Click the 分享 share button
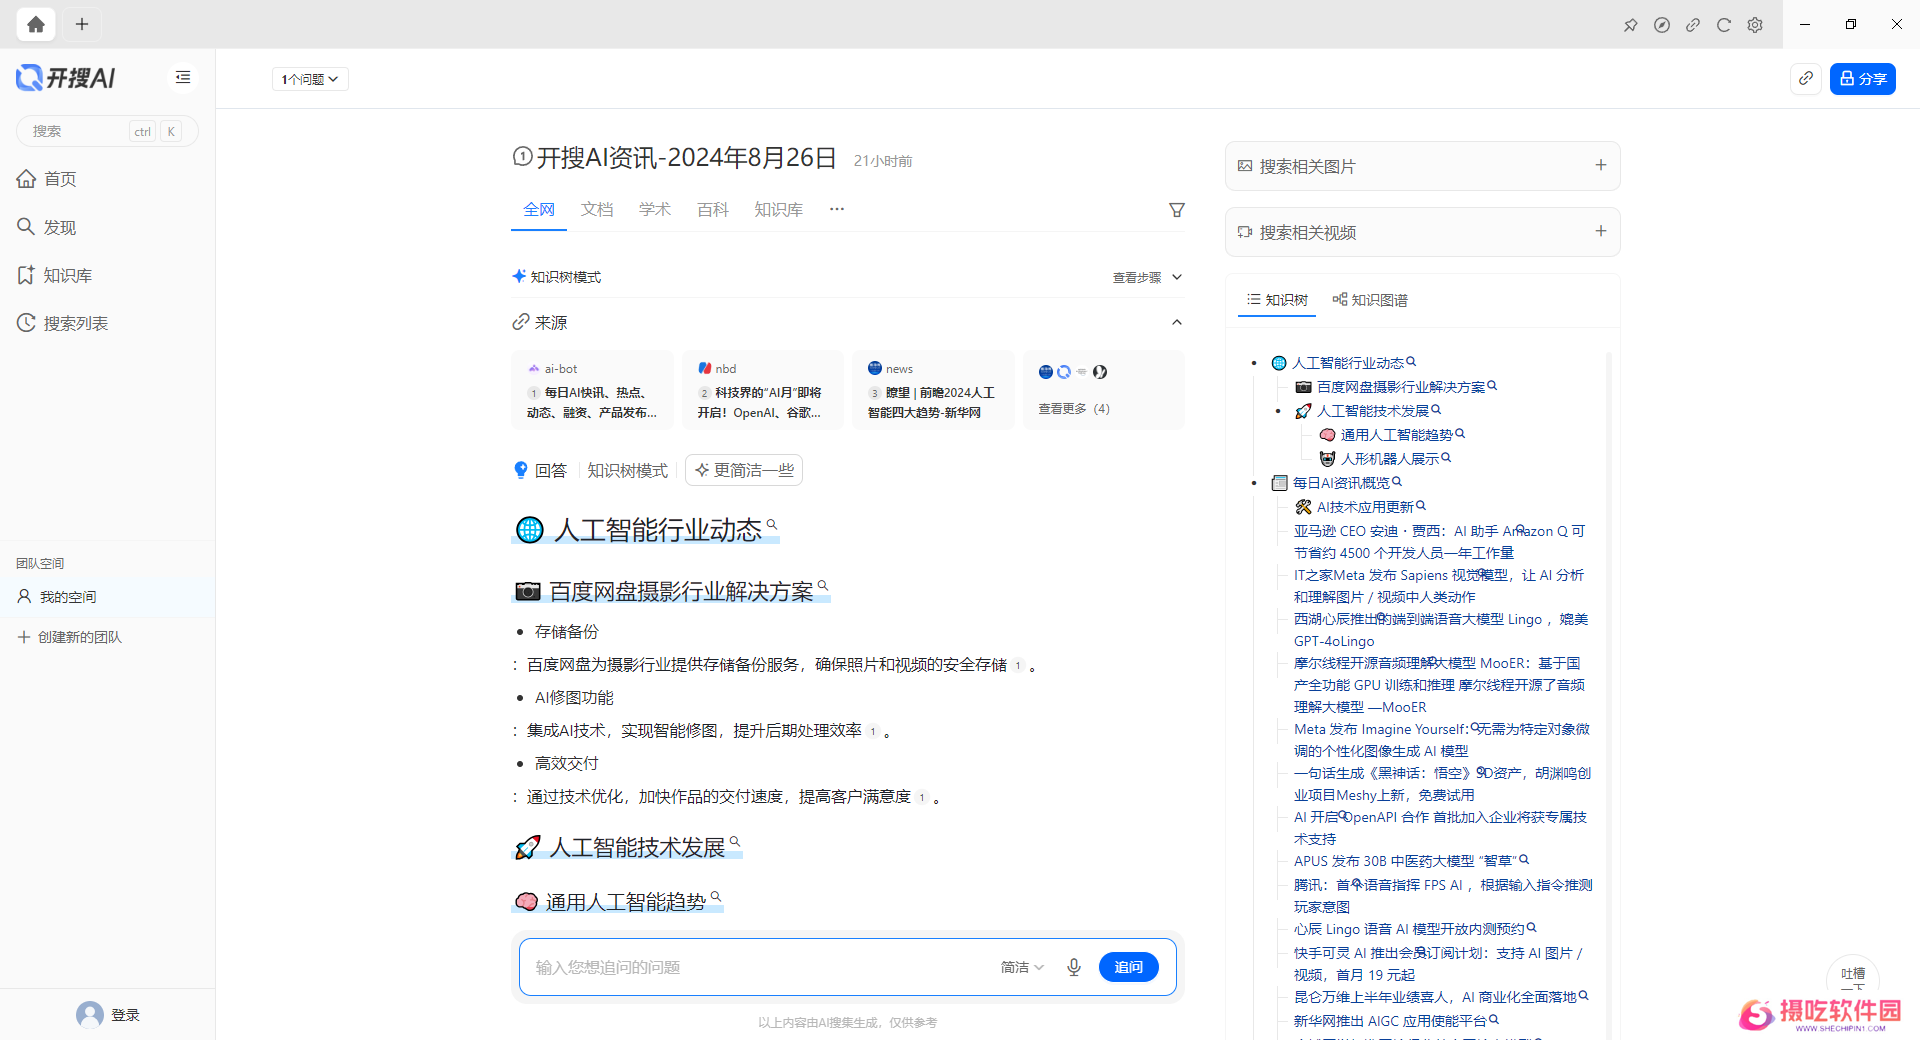 point(1862,78)
